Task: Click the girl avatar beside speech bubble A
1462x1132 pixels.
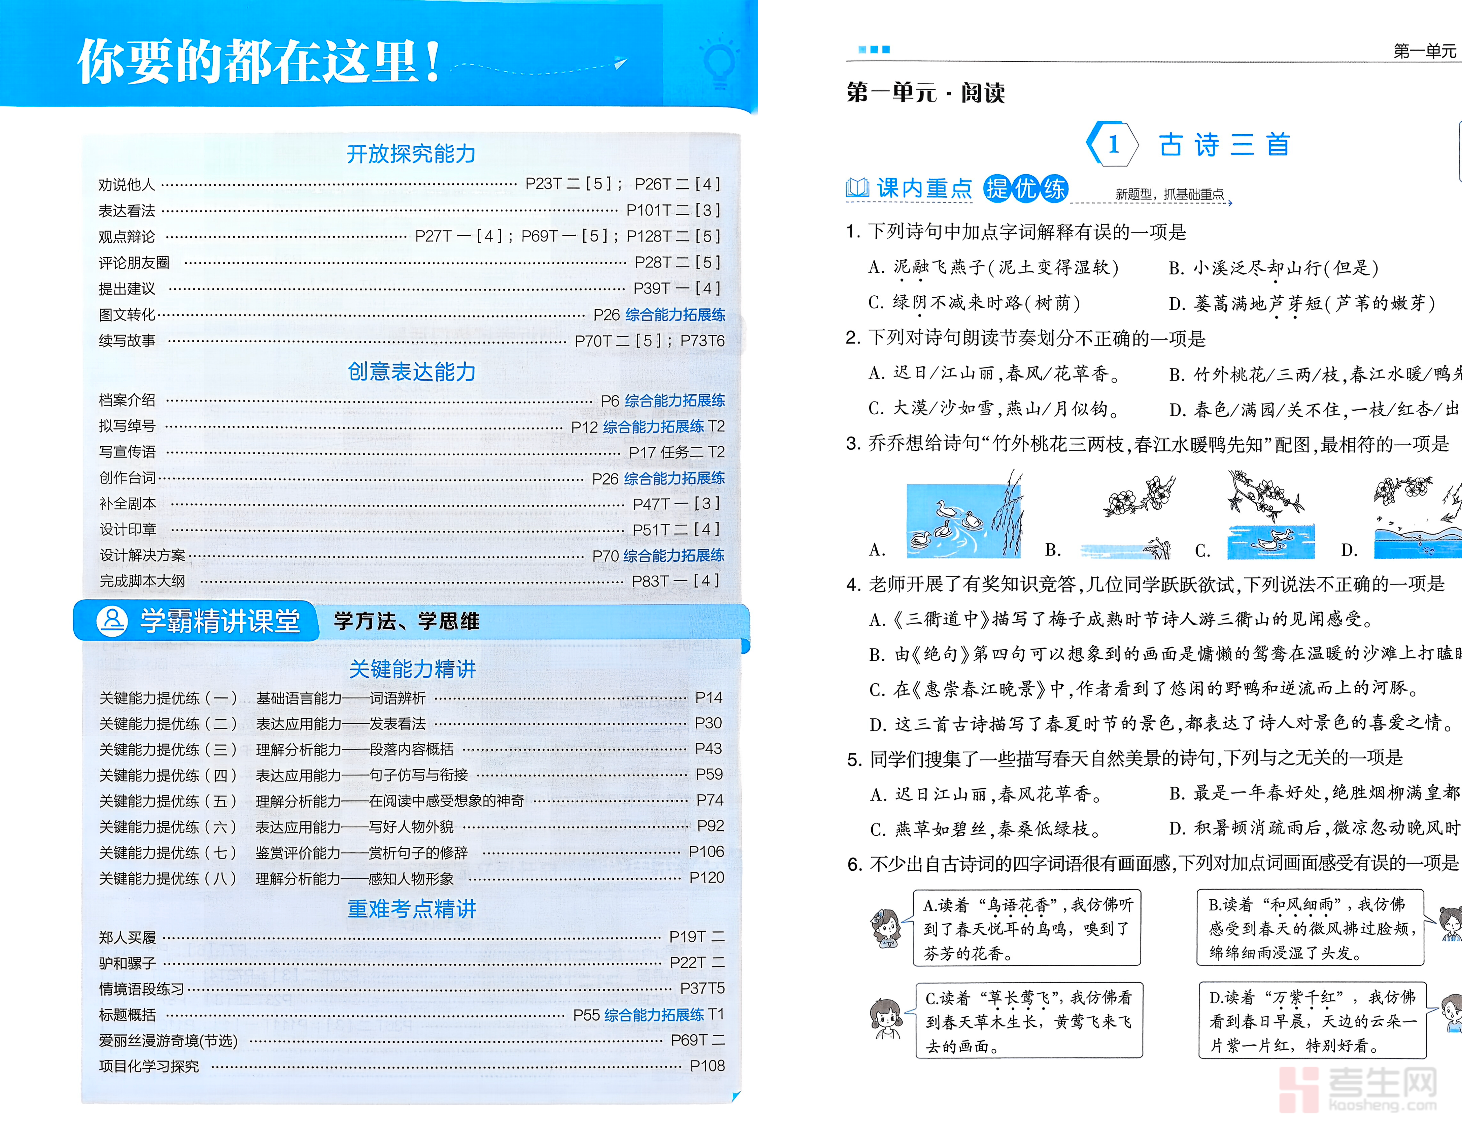Action: tap(885, 927)
